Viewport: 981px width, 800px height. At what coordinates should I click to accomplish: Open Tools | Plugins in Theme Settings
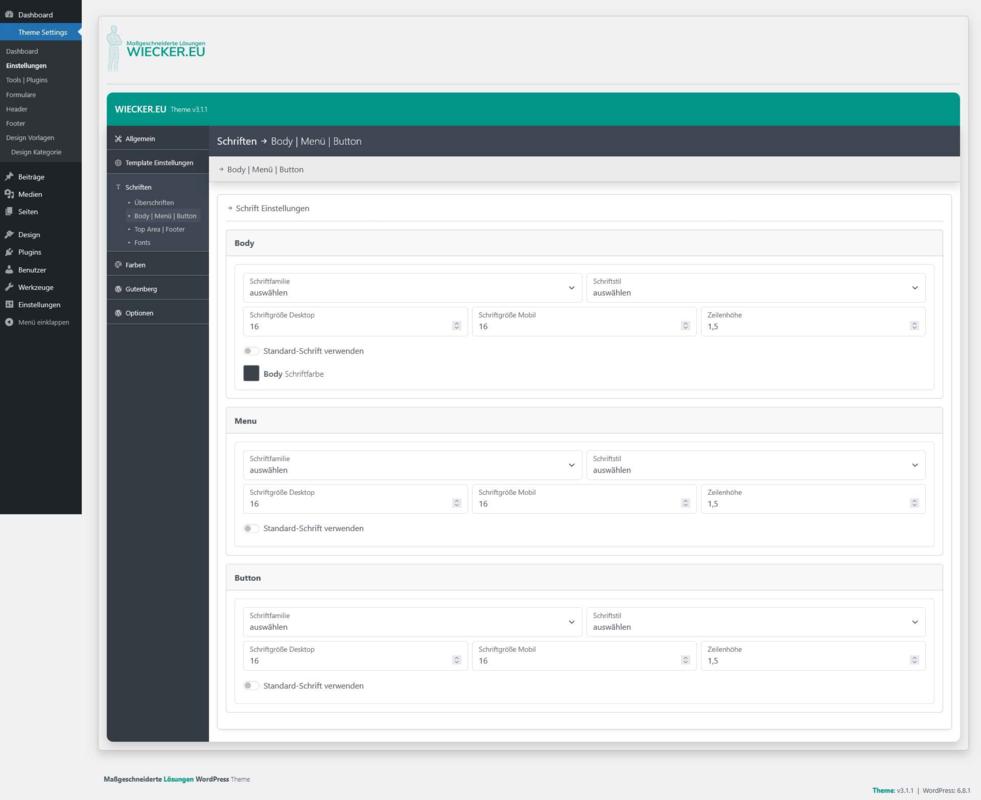[x=27, y=80]
